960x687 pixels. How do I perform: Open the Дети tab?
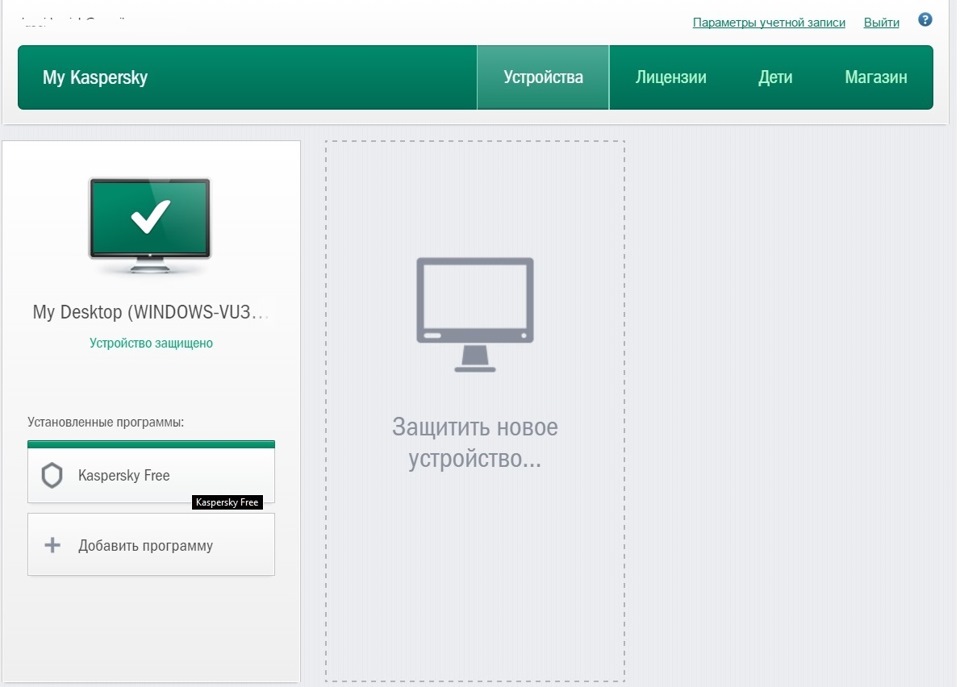tap(775, 77)
